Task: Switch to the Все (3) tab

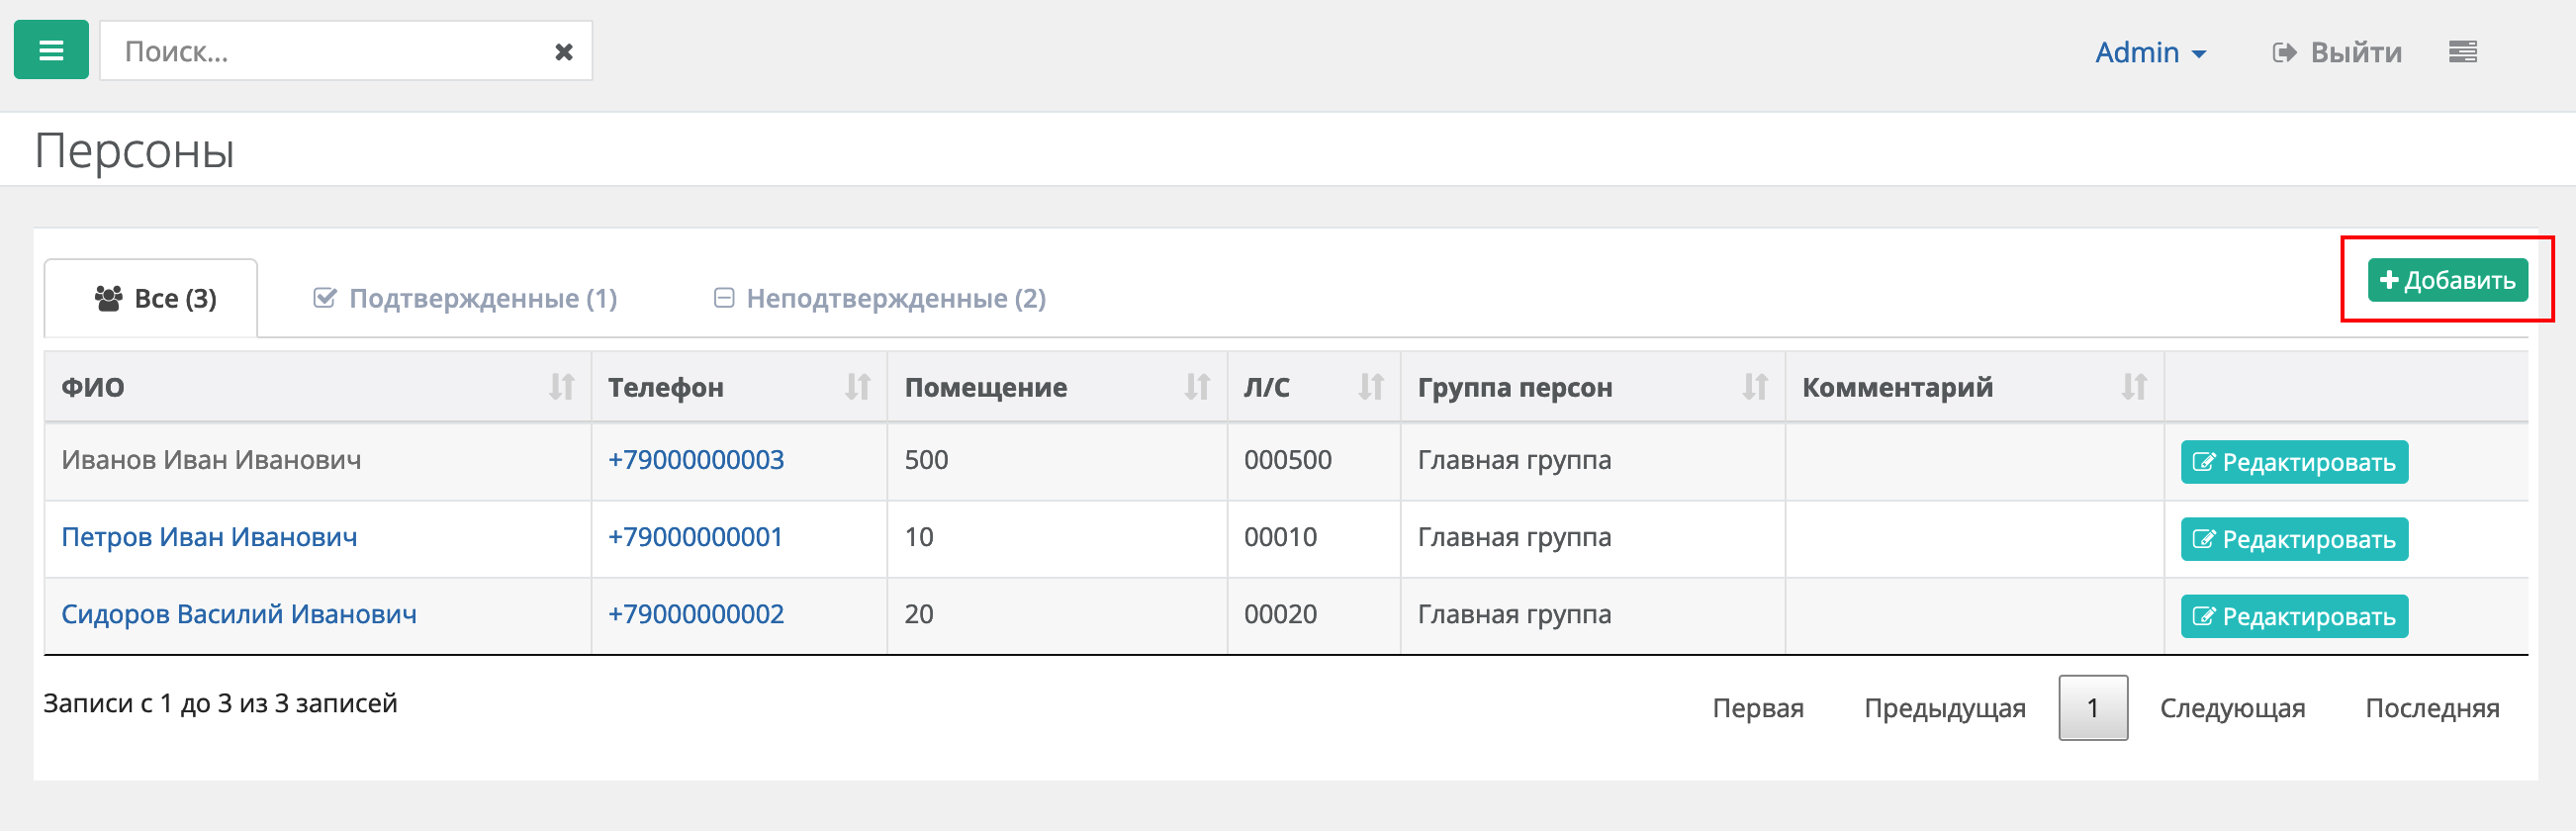Action: coord(151,298)
